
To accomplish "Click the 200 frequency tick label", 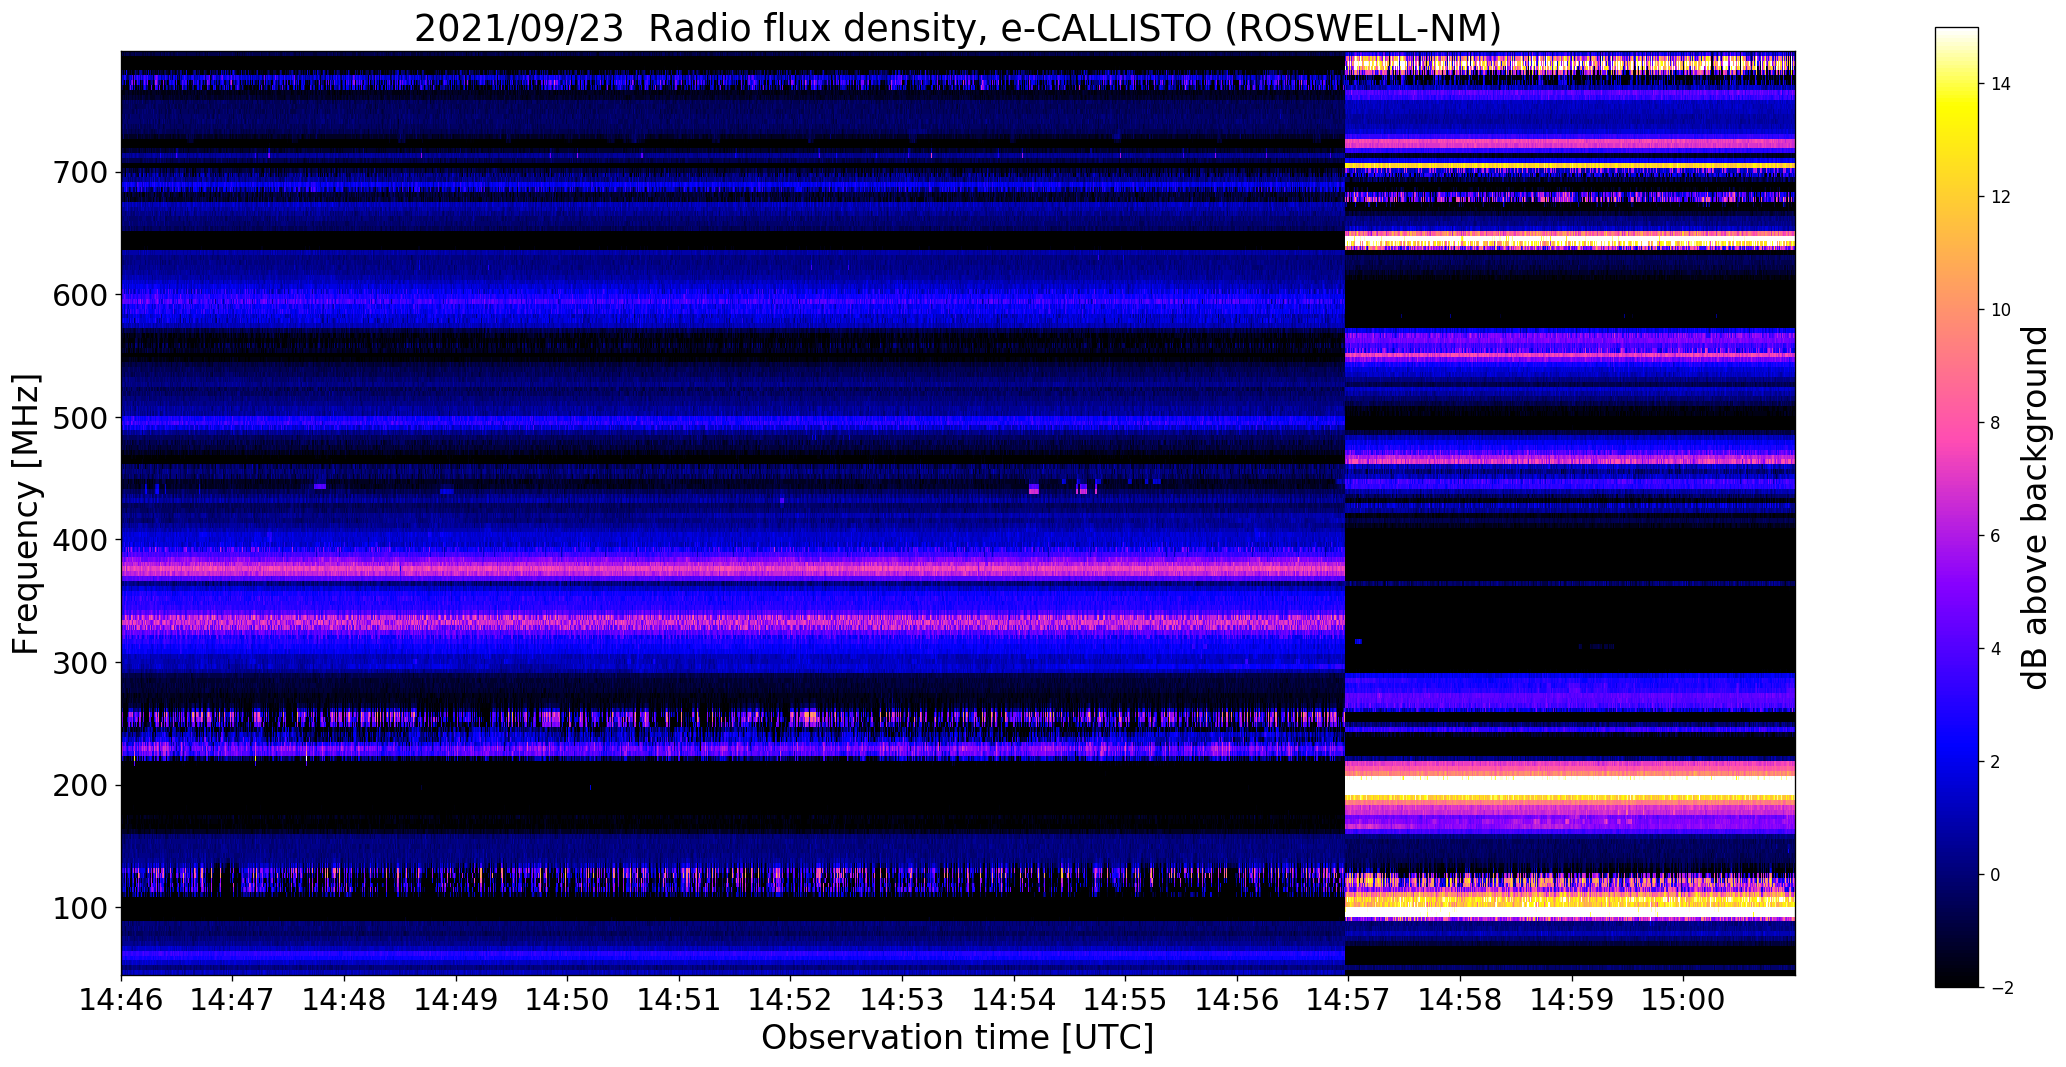I will [x=80, y=786].
